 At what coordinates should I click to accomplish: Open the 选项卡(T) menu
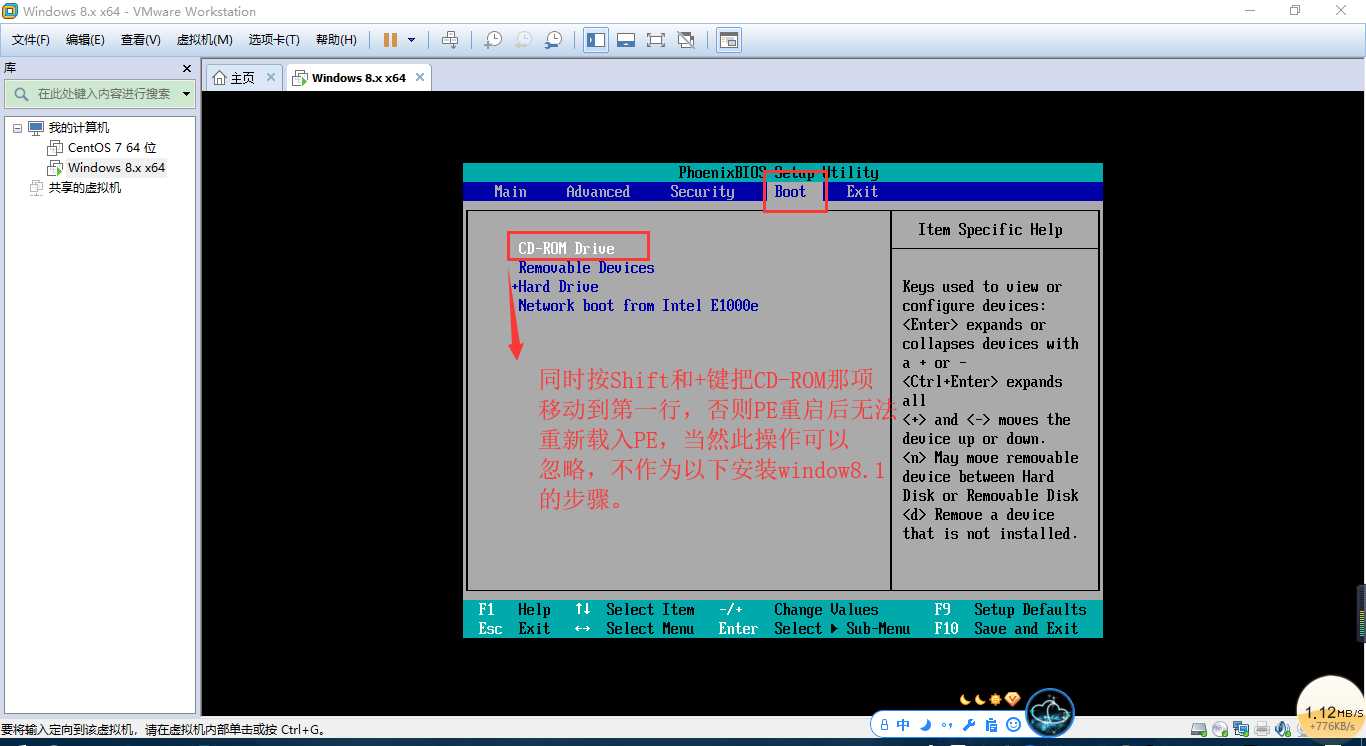[274, 40]
